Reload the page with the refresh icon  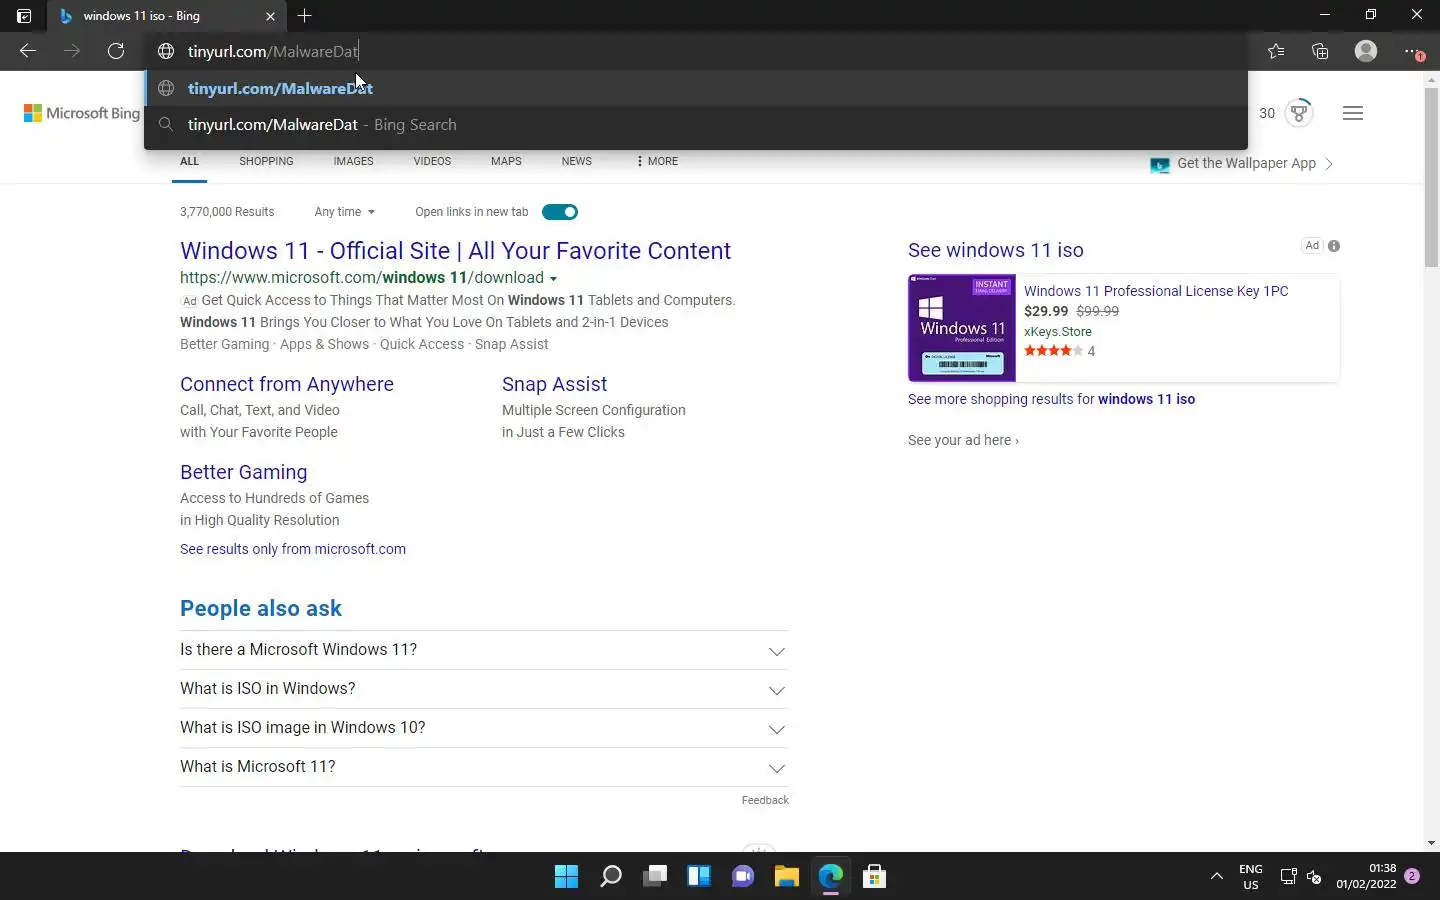[116, 51]
